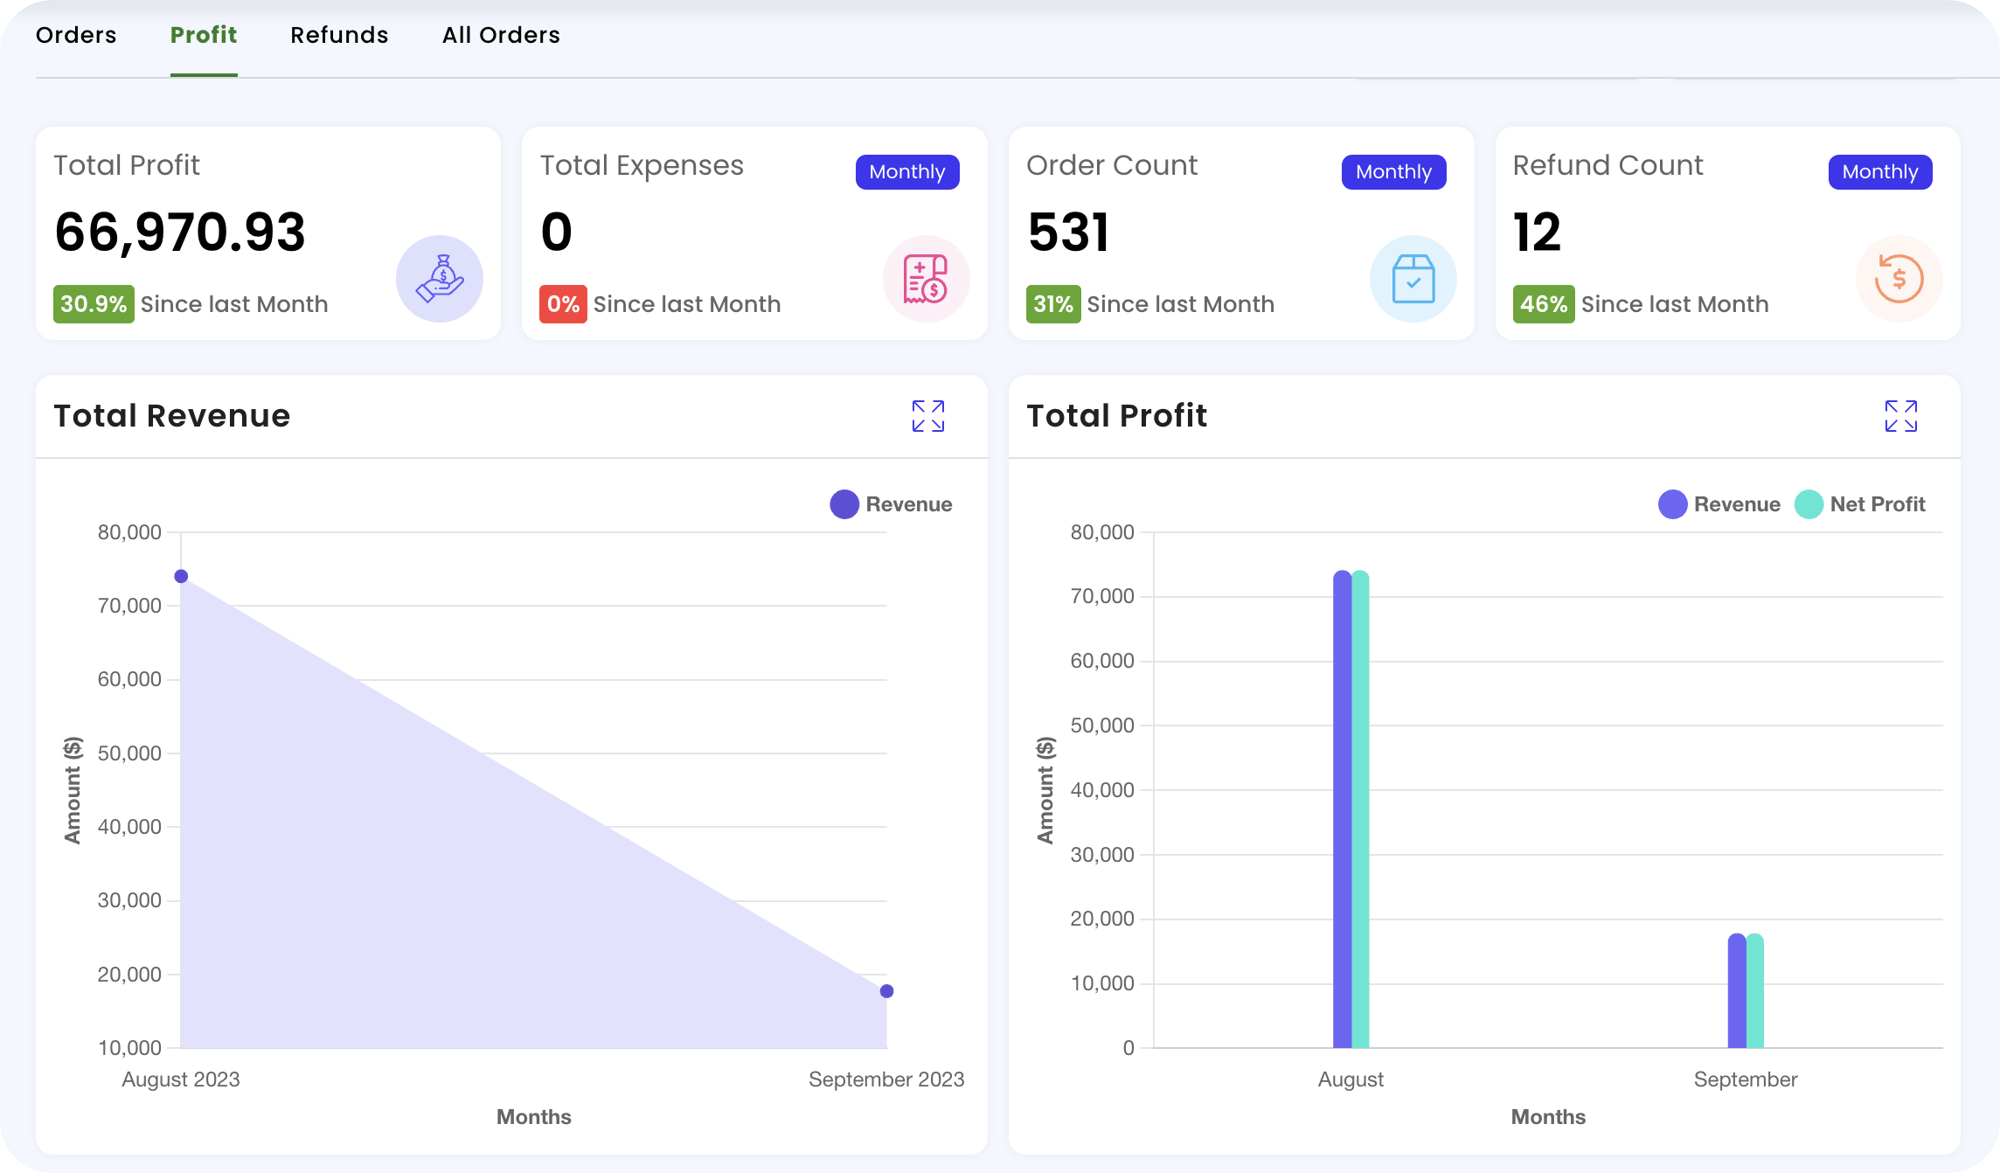Click the refund dollar arrow icon

(1899, 279)
